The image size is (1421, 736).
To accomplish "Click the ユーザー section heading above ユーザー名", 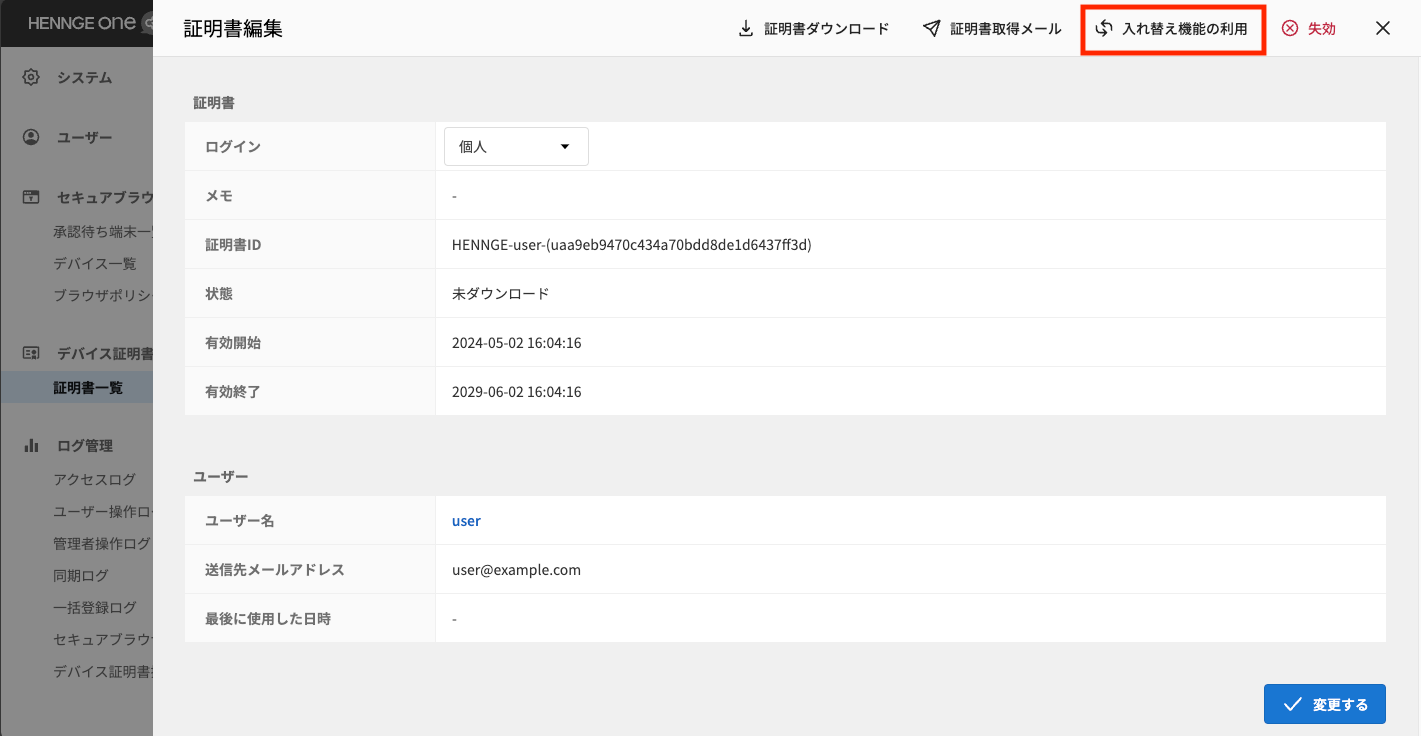I will 221,476.
